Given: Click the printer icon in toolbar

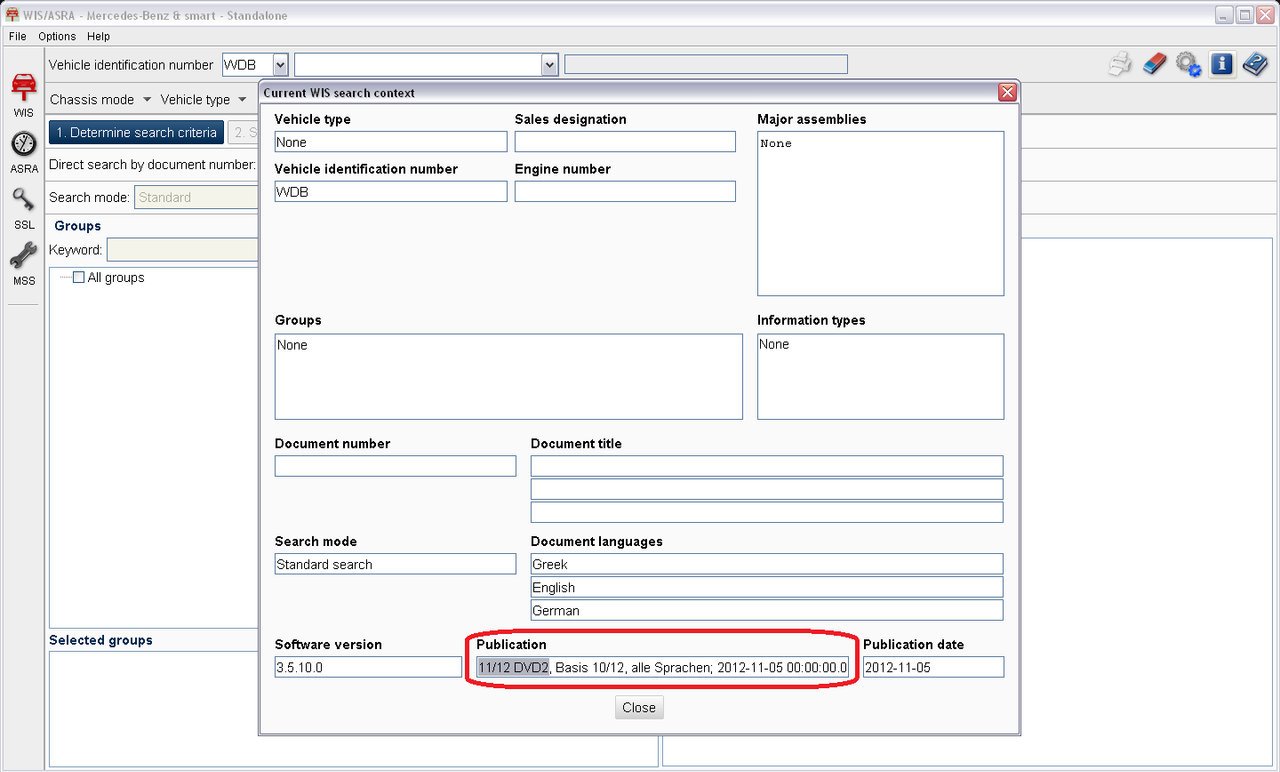Looking at the screenshot, I should (1120, 65).
